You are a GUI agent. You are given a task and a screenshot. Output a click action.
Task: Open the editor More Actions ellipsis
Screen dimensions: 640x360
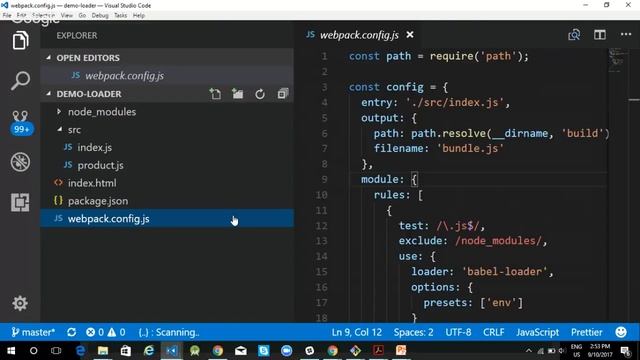point(626,35)
